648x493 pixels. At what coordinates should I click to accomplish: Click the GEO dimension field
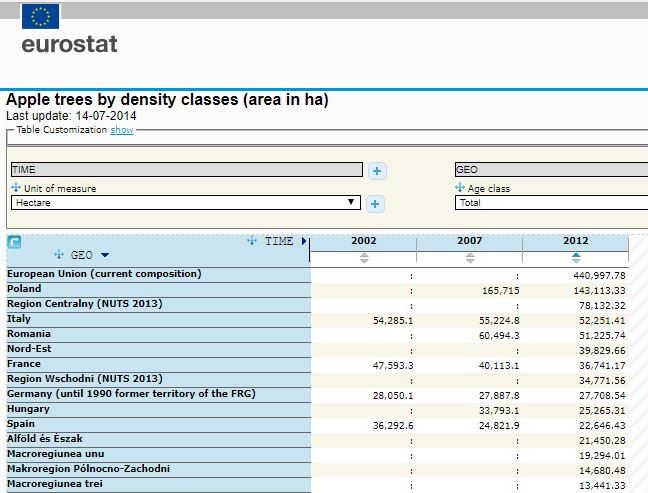click(551, 169)
